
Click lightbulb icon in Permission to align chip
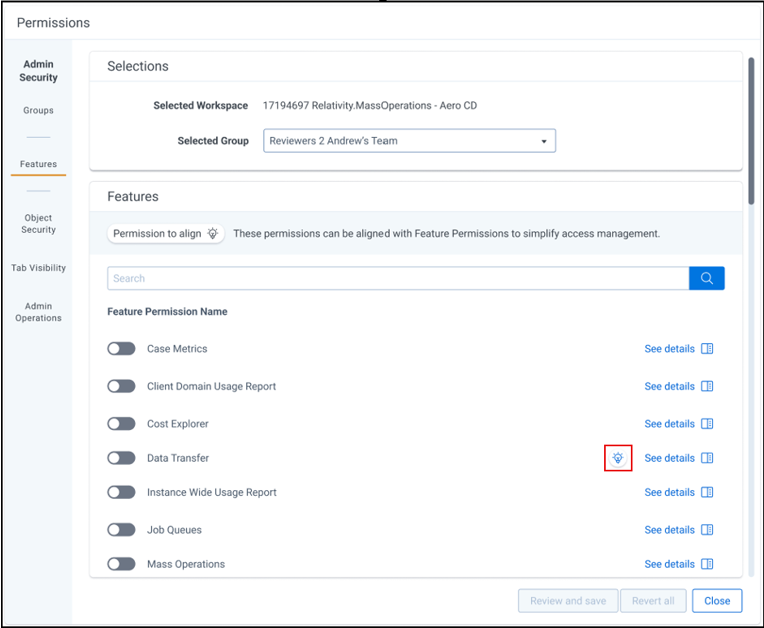pos(212,233)
